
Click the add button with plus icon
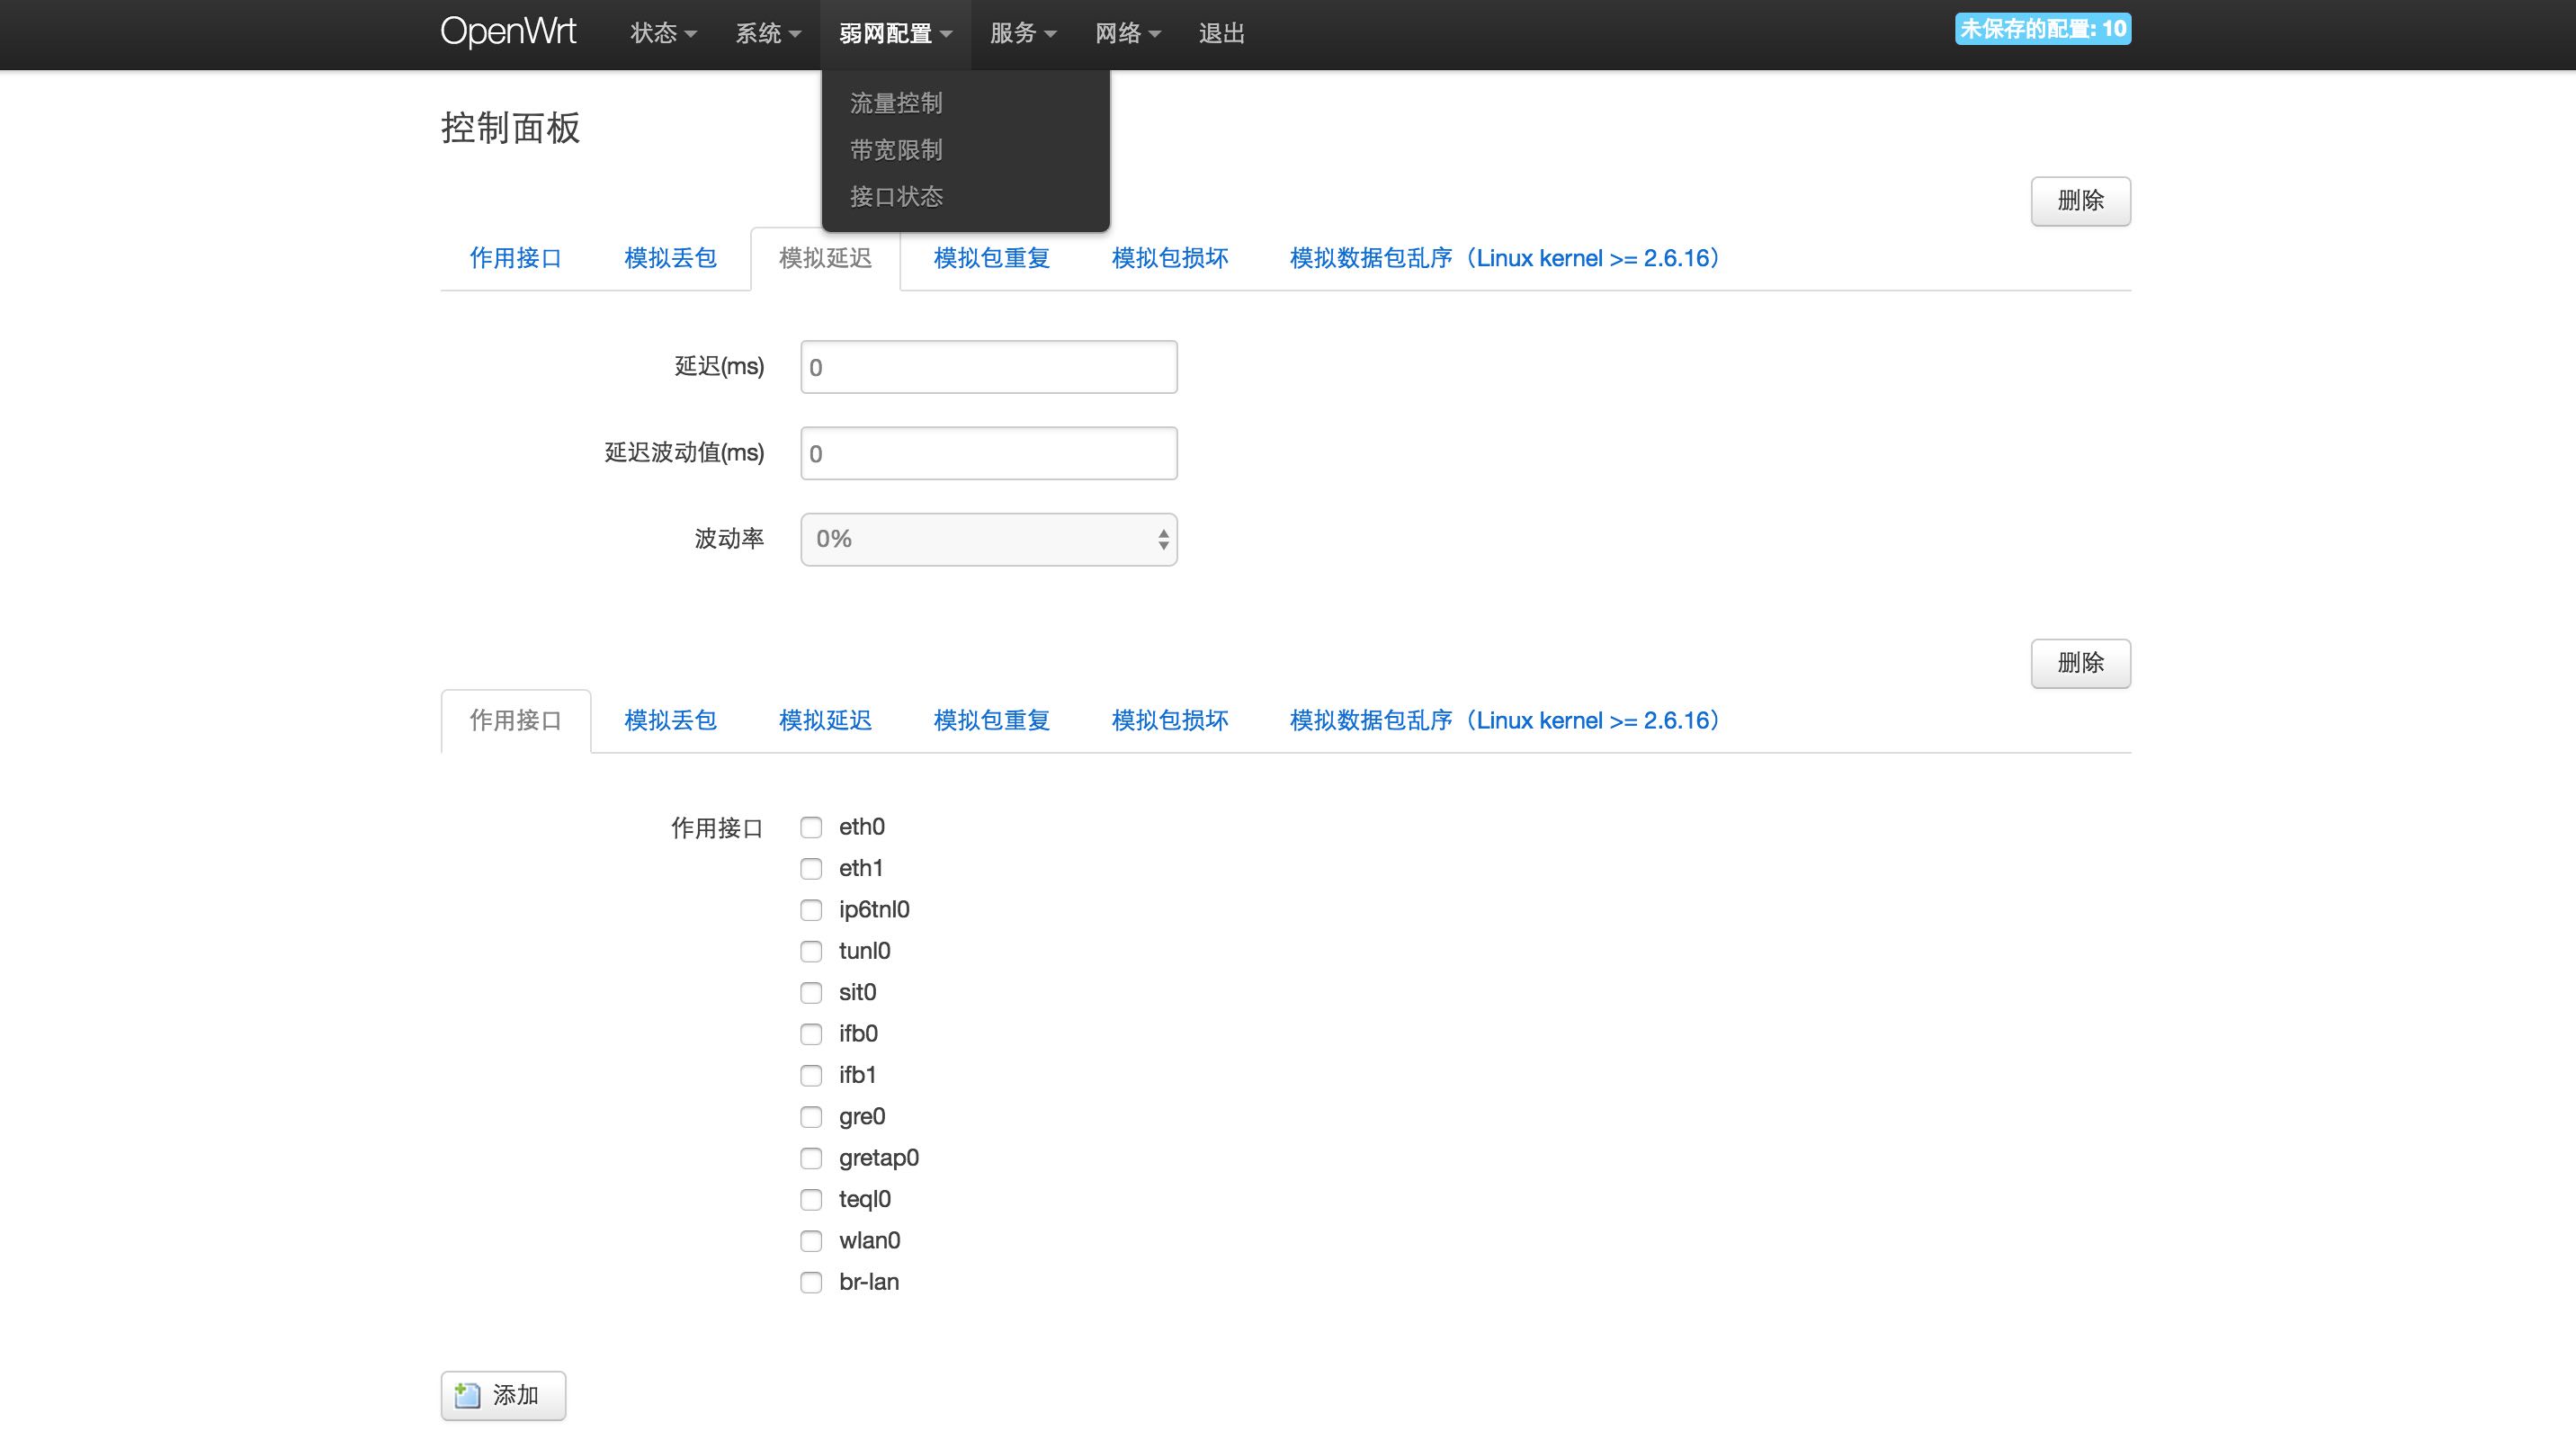(503, 1395)
